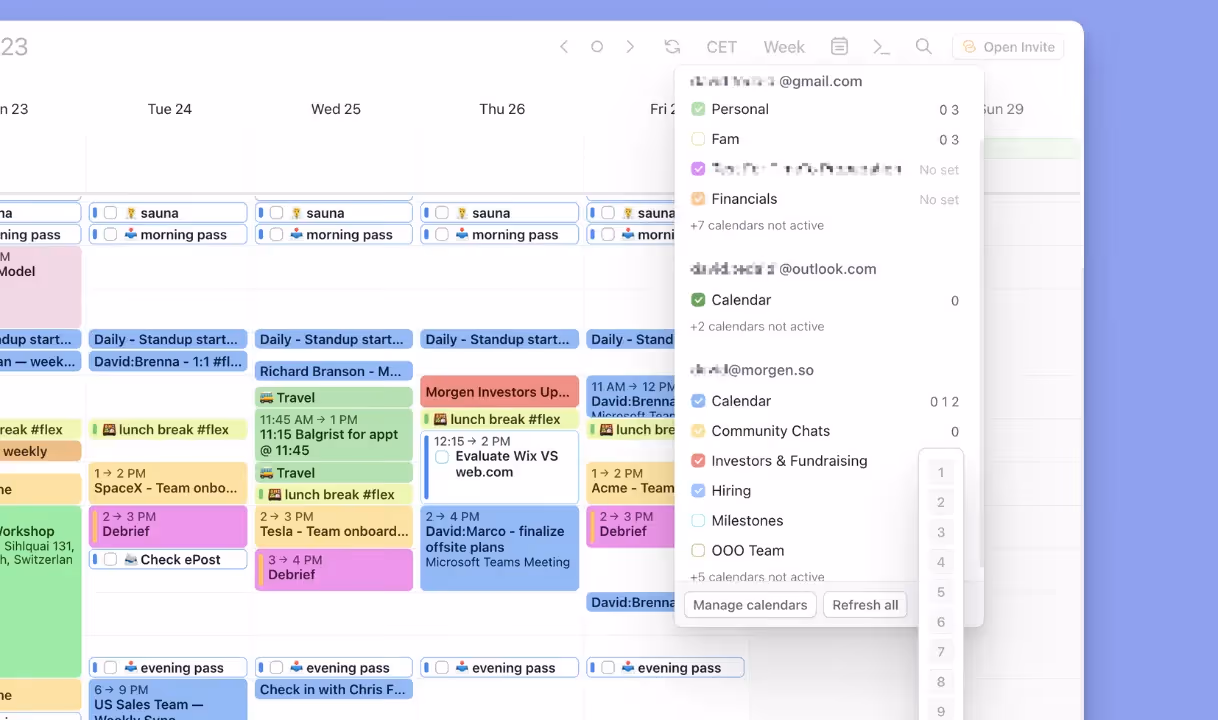Expand +2 calendars not active
The width and height of the screenshot is (1218, 720).
tap(757, 327)
